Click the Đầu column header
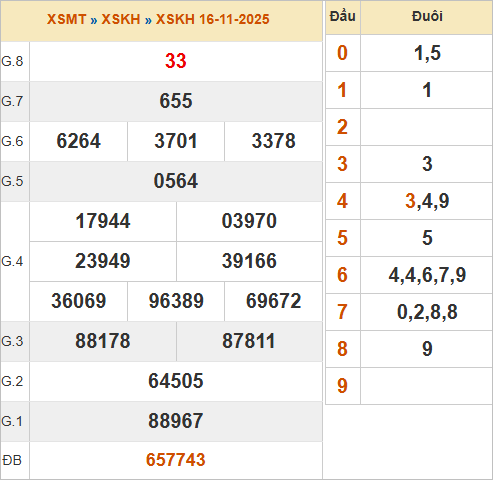Image resolution: width=493 pixels, height=480 pixels. pyautogui.click(x=343, y=16)
